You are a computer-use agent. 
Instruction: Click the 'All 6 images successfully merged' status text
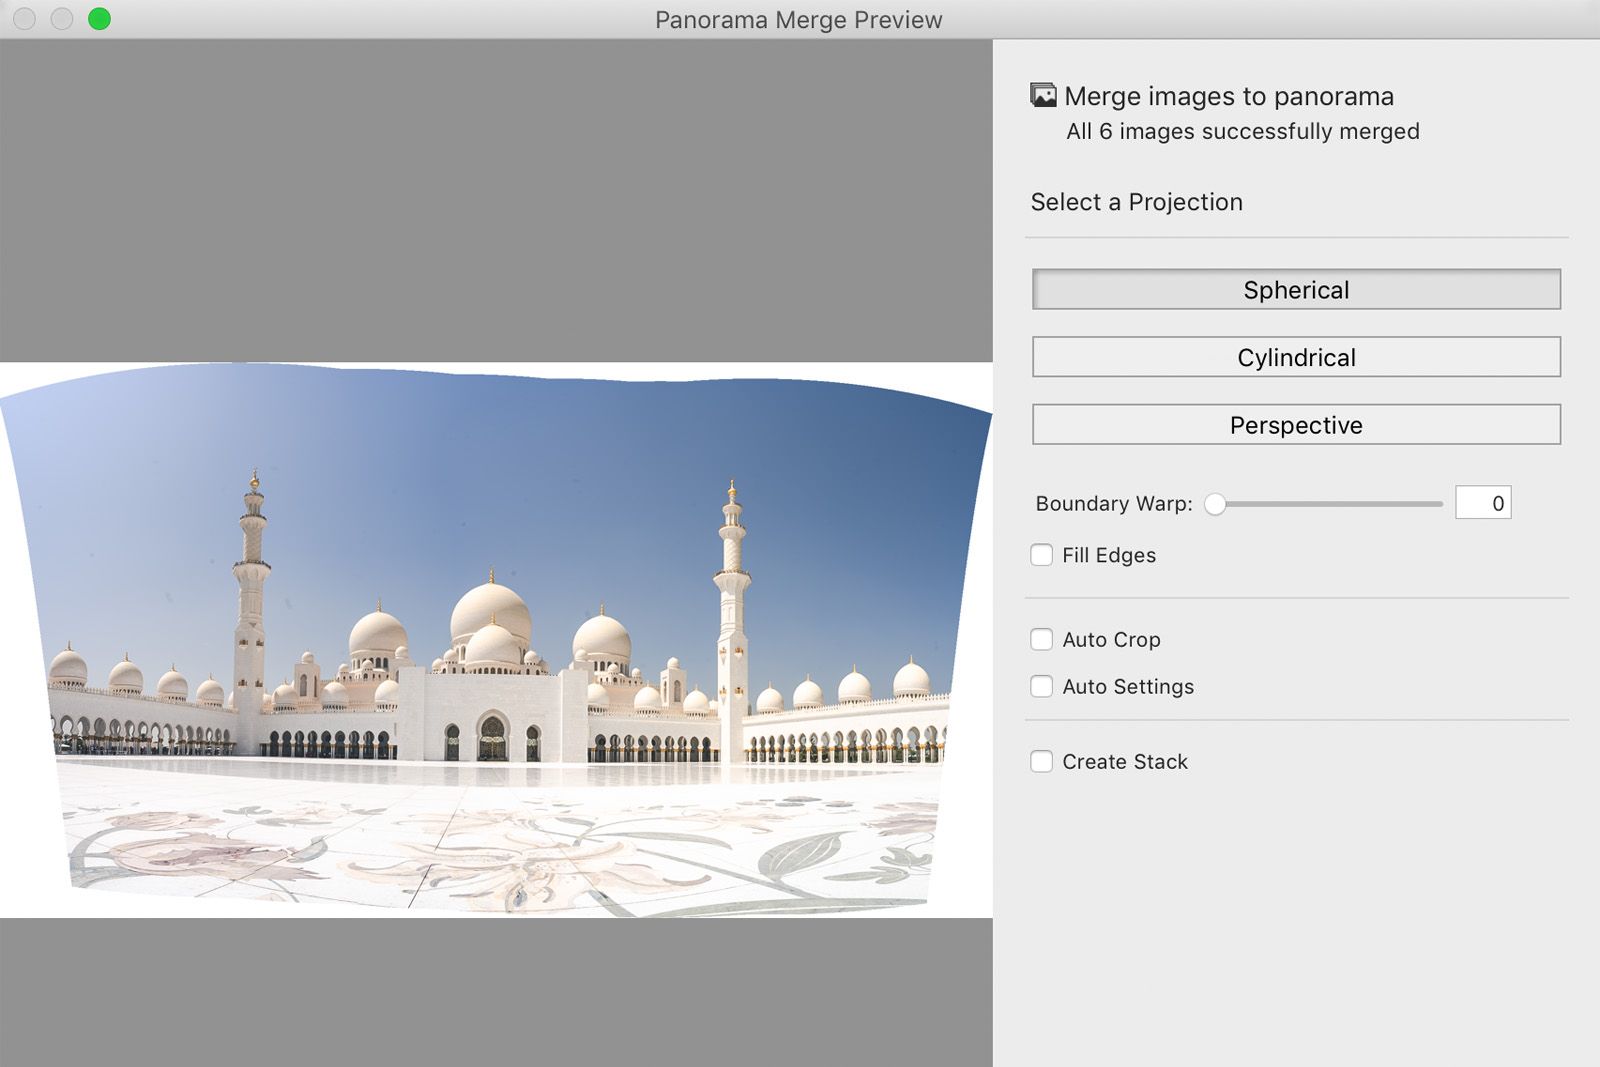click(x=1241, y=131)
